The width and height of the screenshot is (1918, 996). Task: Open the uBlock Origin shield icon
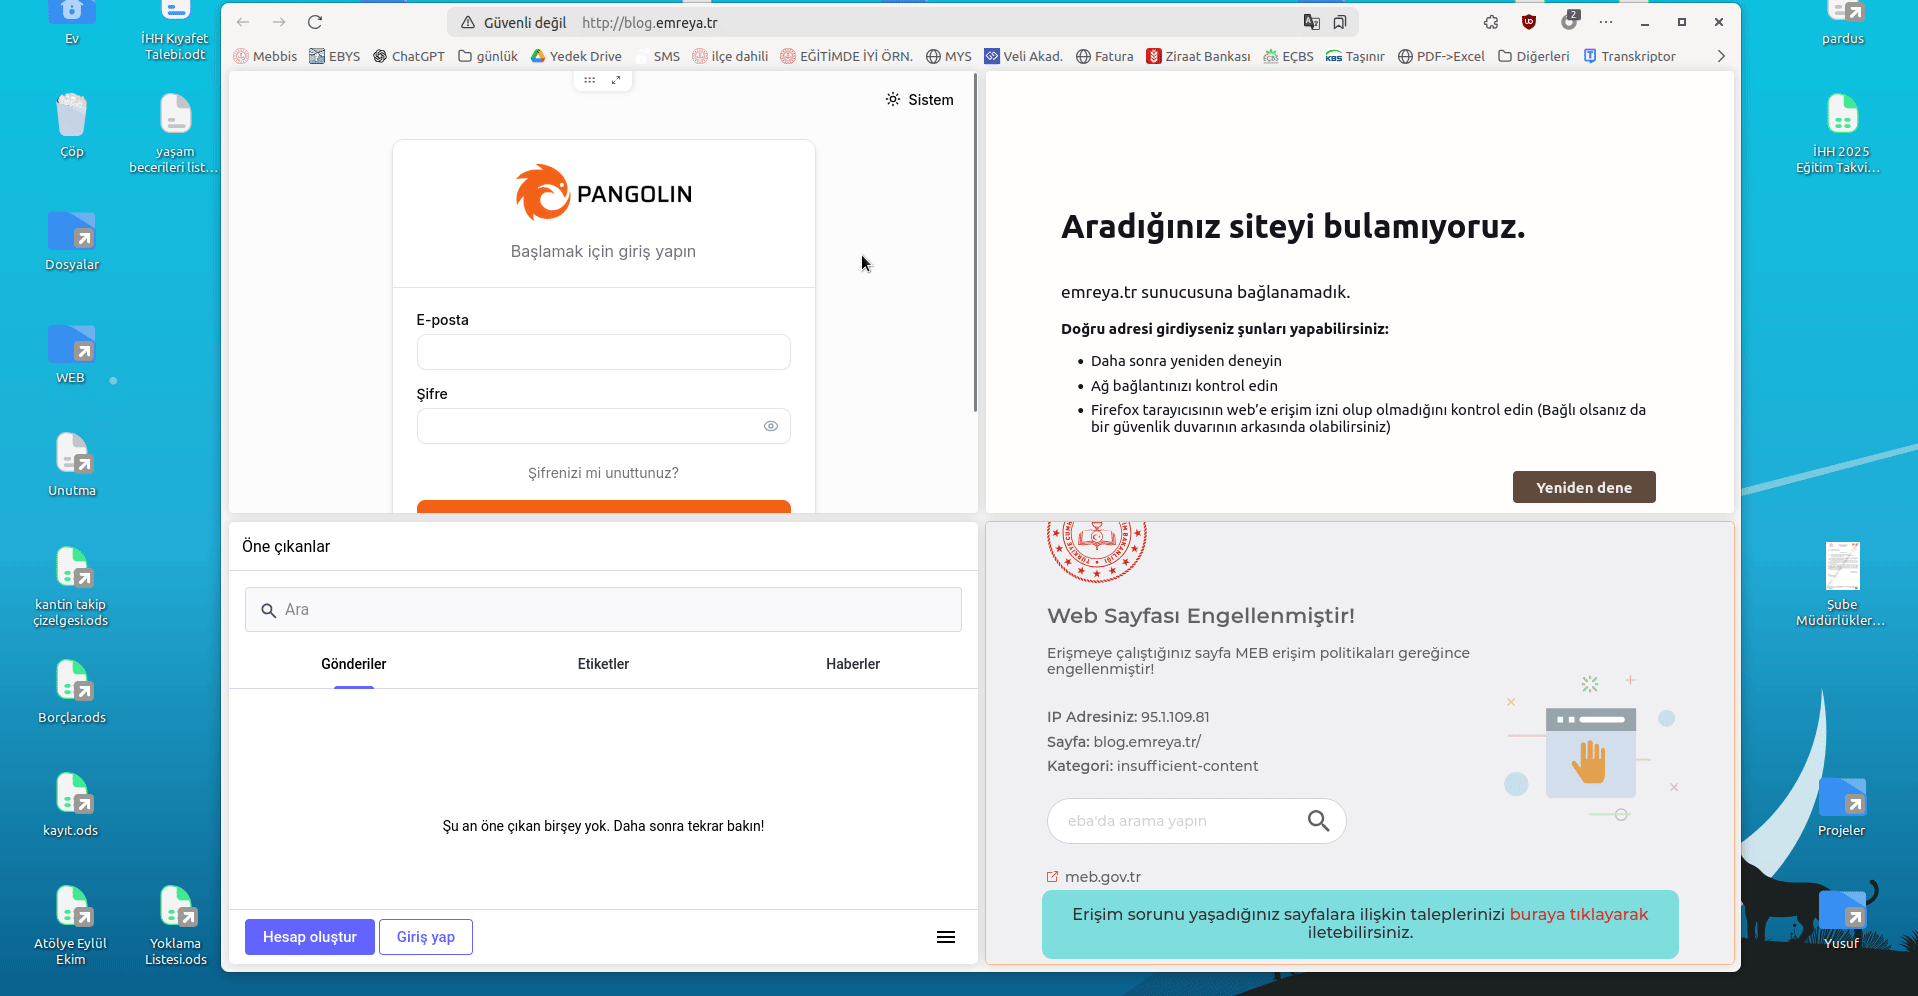1529,22
